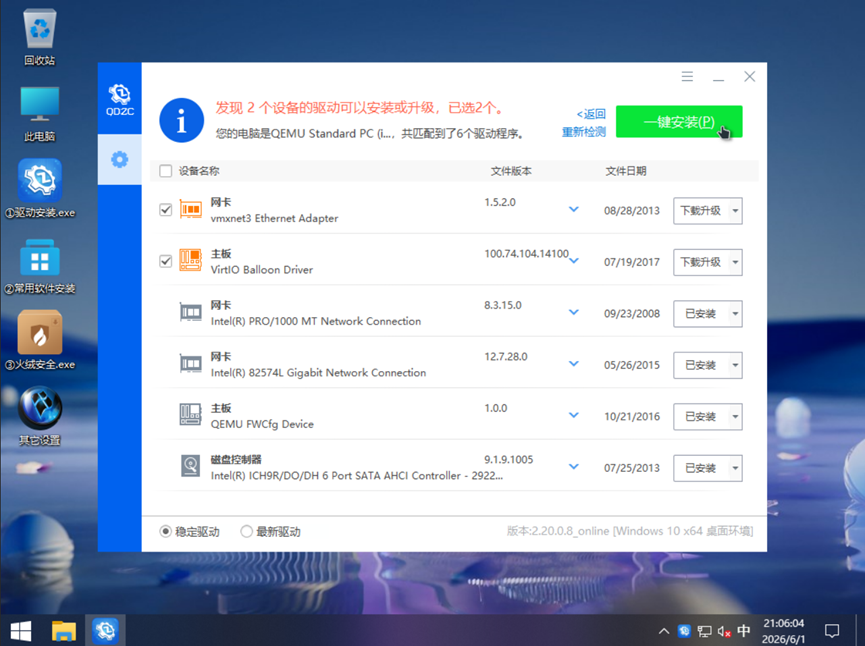Open dropdown arrow beside Intel PRO/1000 已安装
This screenshot has height=646, width=865.
click(x=735, y=313)
